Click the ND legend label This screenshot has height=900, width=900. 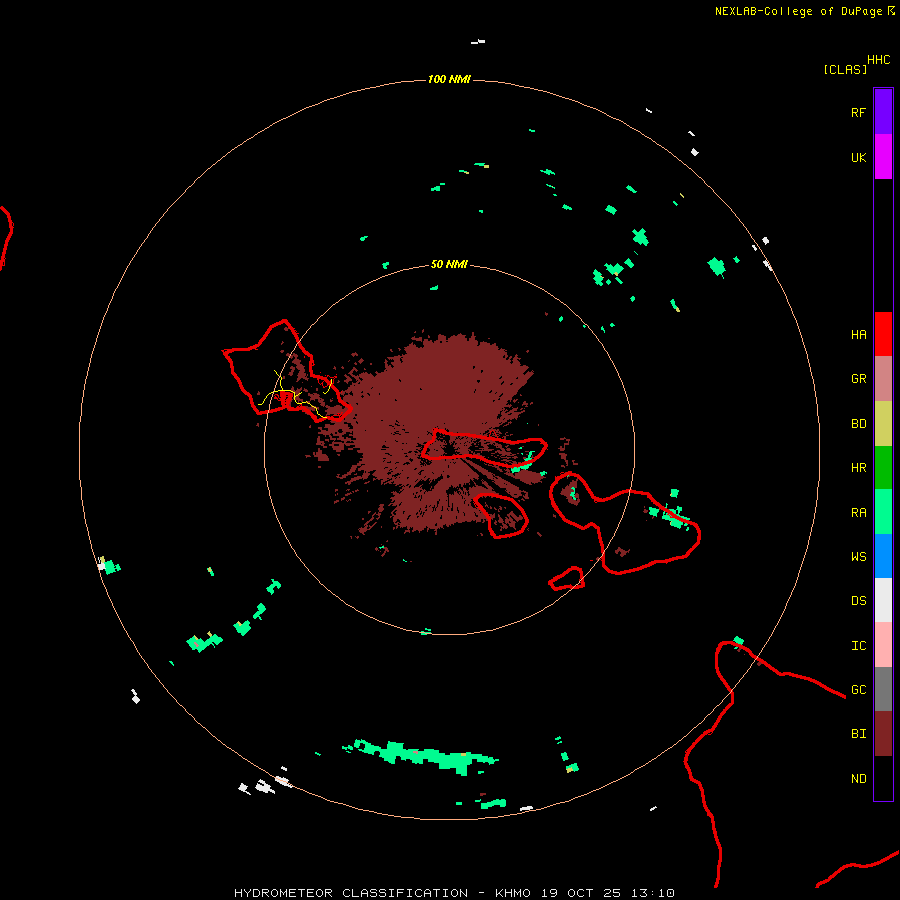point(858,778)
